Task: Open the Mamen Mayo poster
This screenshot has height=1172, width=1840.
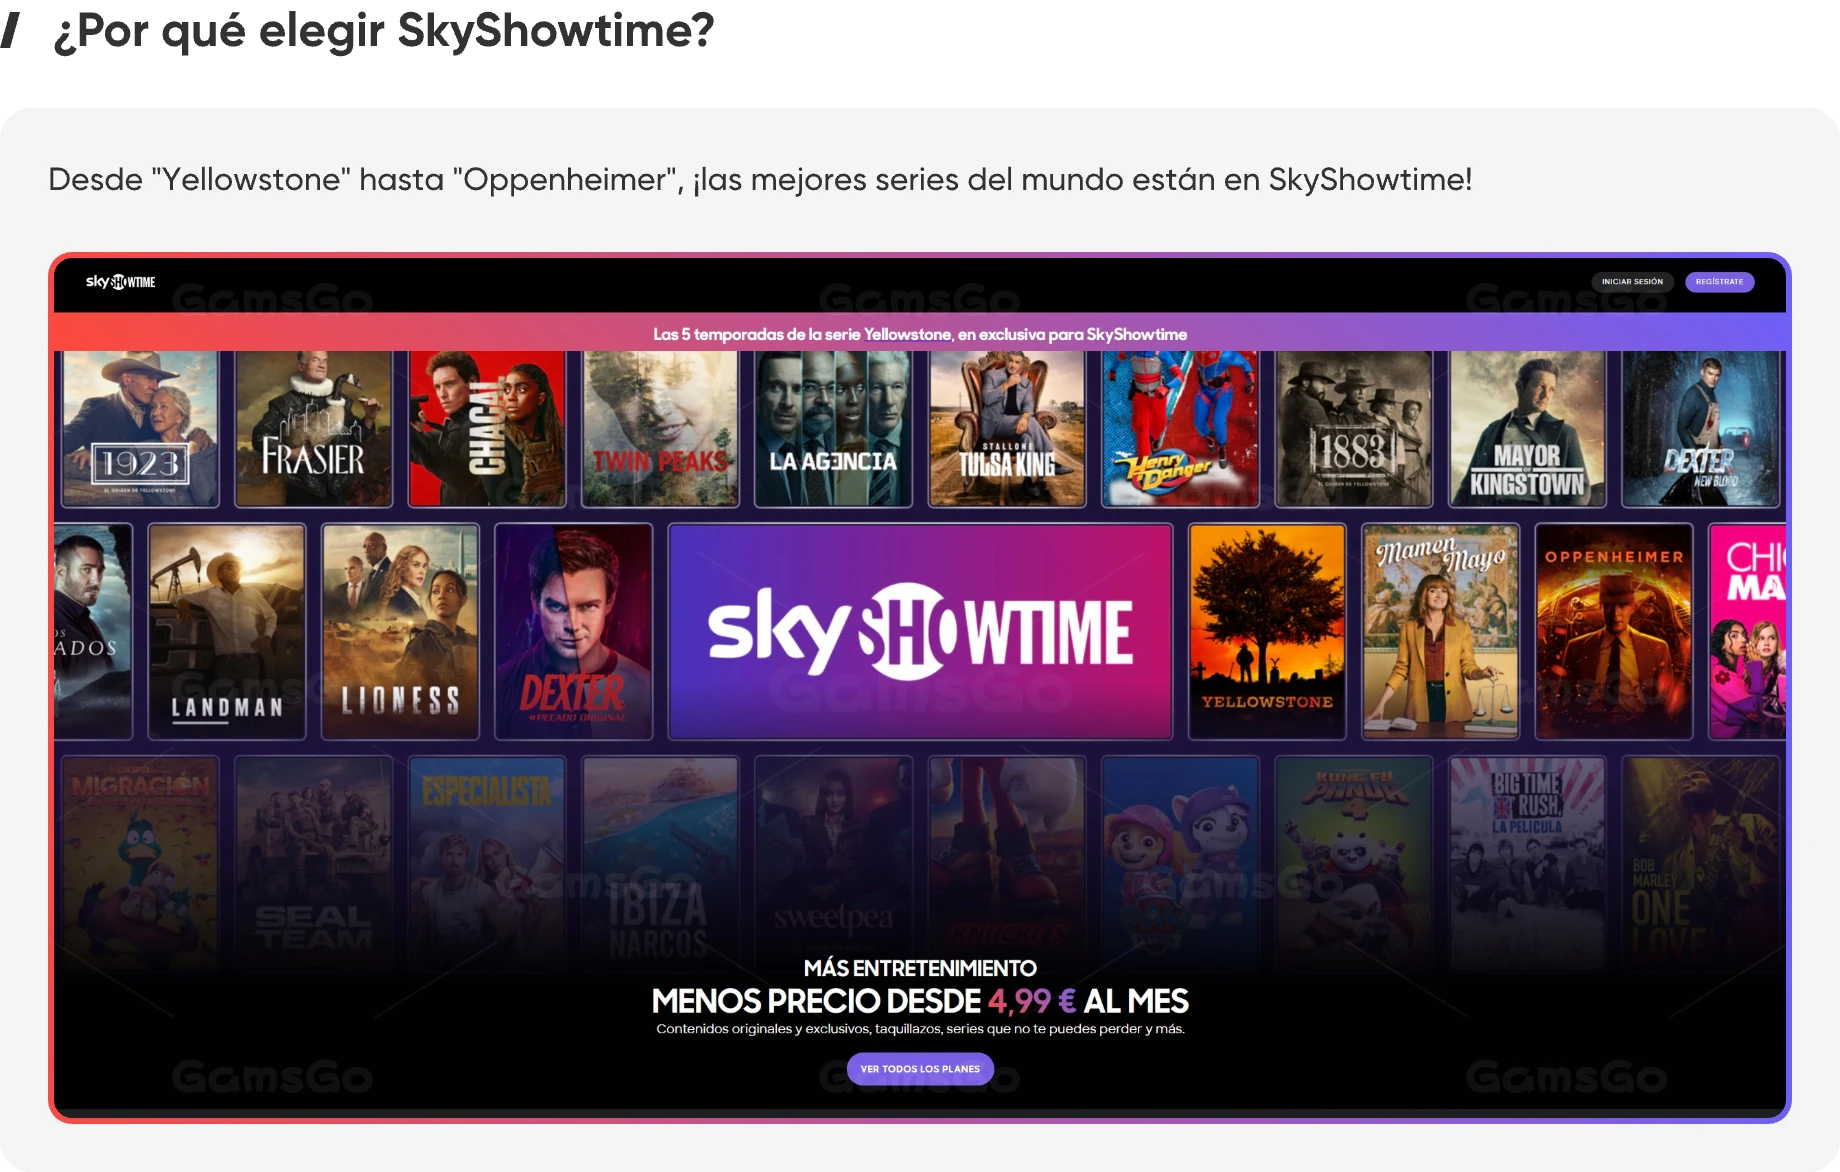Action: [x=1441, y=631]
